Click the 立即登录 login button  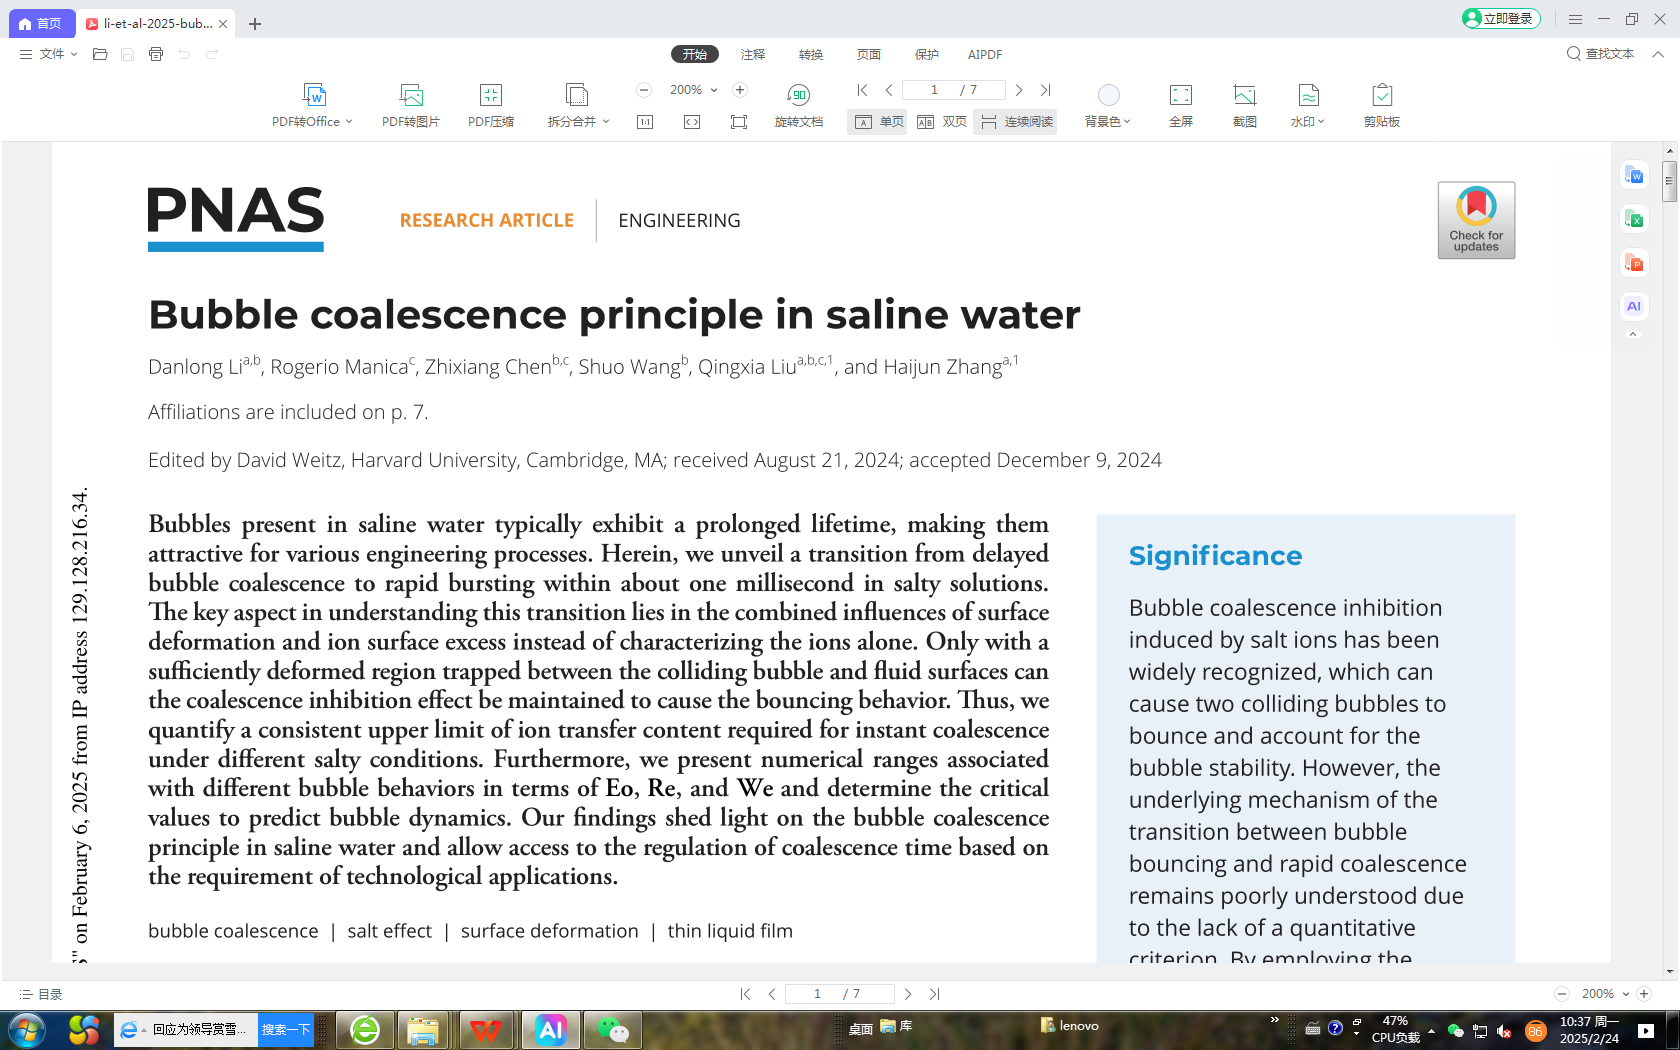(x=1501, y=19)
